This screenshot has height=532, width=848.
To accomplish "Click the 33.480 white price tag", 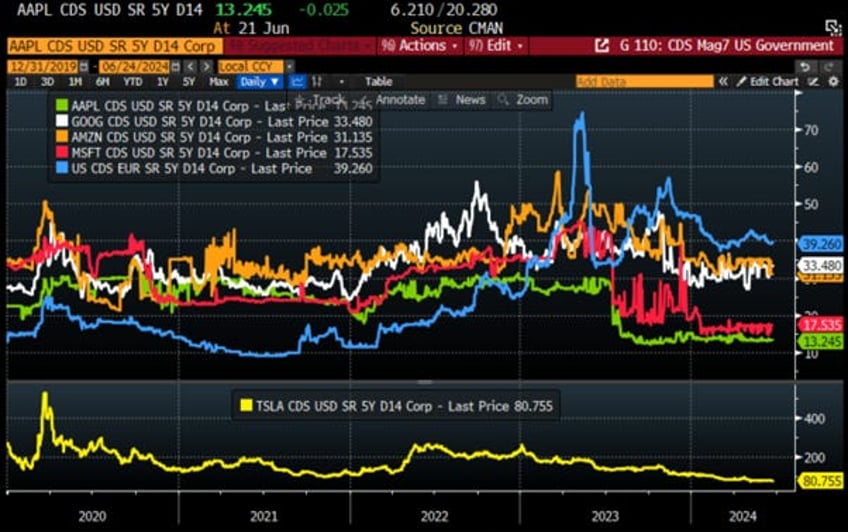I will (820, 265).
